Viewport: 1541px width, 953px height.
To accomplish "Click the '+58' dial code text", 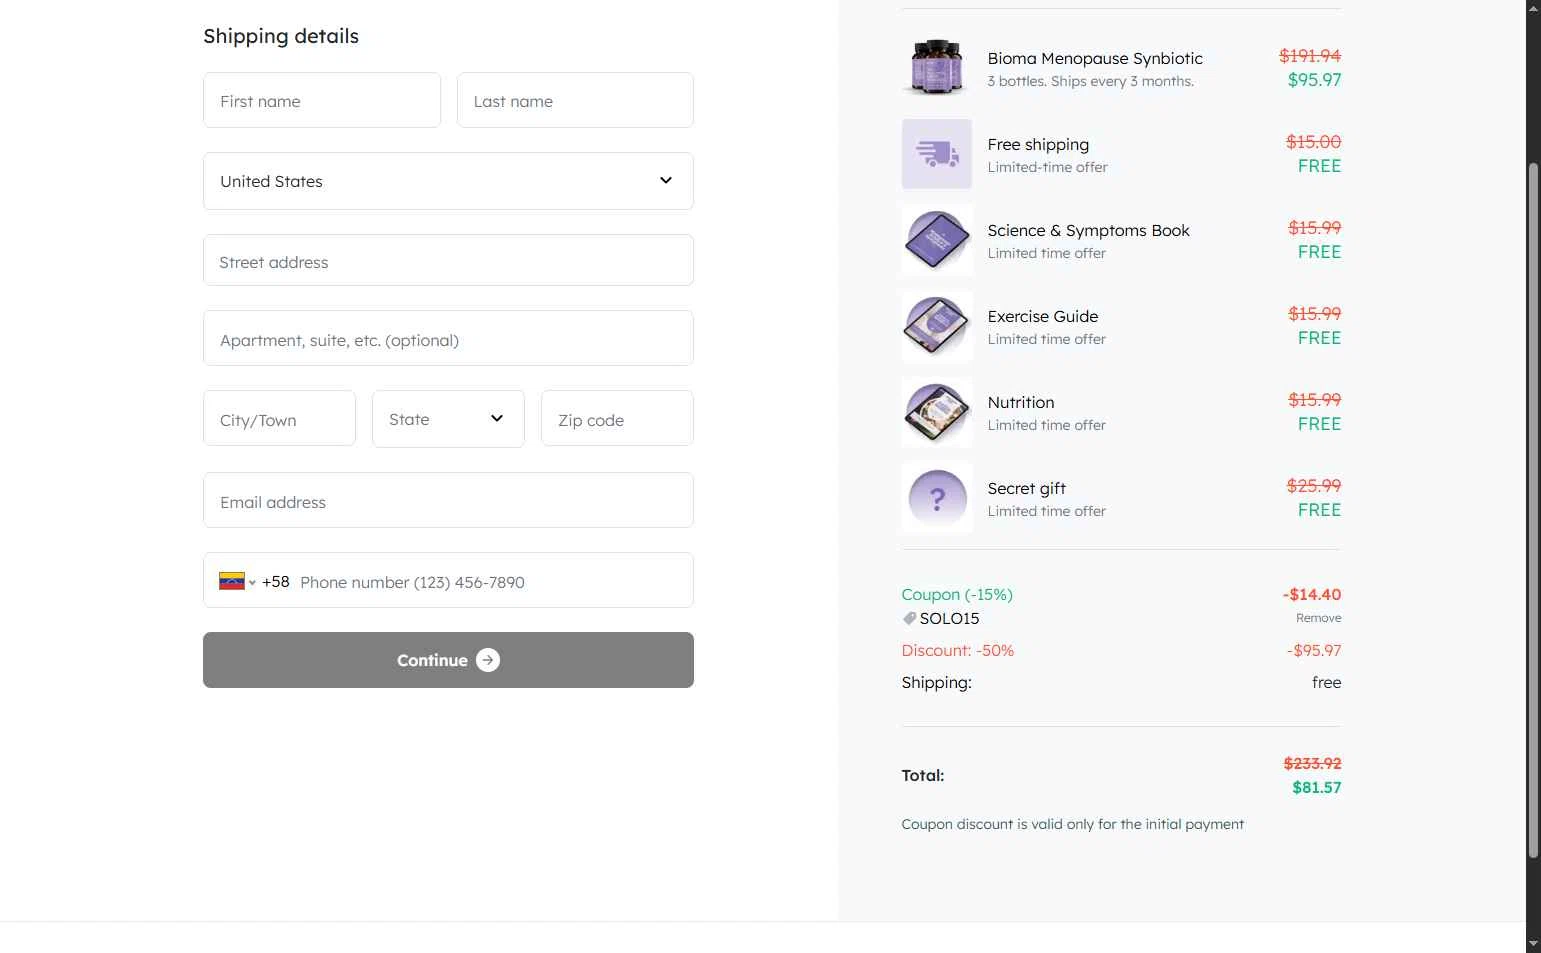I will [276, 582].
